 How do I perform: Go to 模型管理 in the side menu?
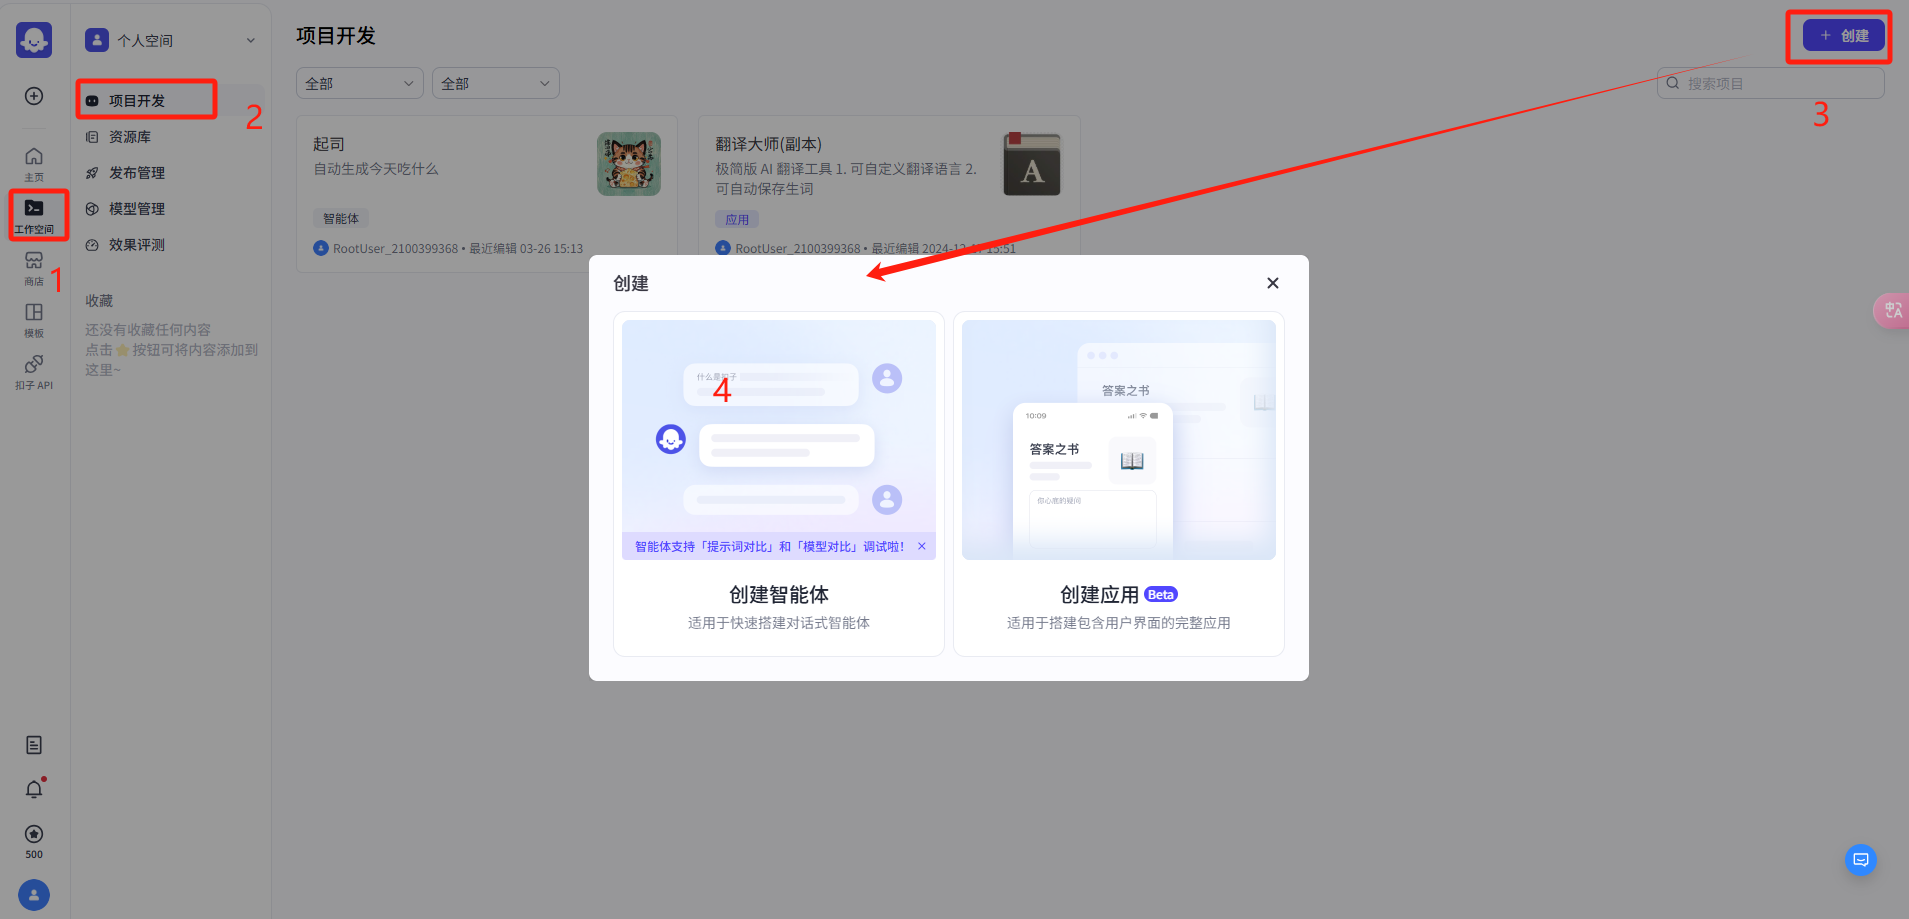click(x=137, y=209)
